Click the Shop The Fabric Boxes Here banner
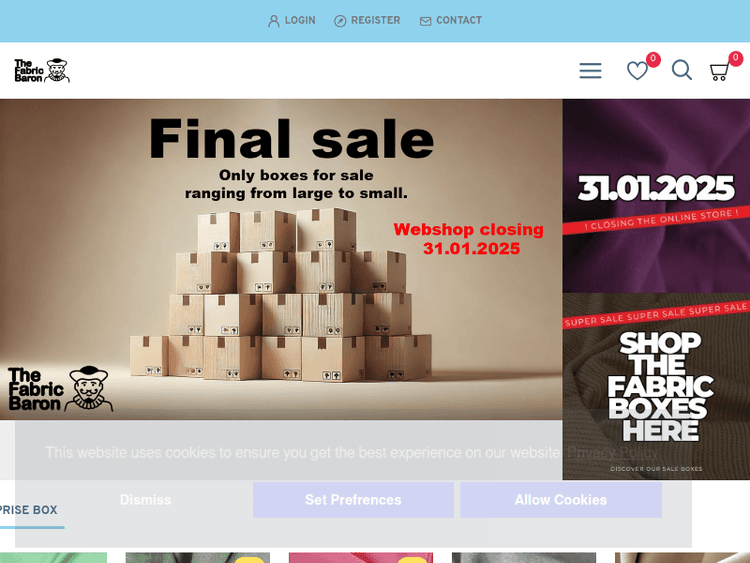Image resolution: width=750 pixels, height=563 pixels. [x=656, y=386]
